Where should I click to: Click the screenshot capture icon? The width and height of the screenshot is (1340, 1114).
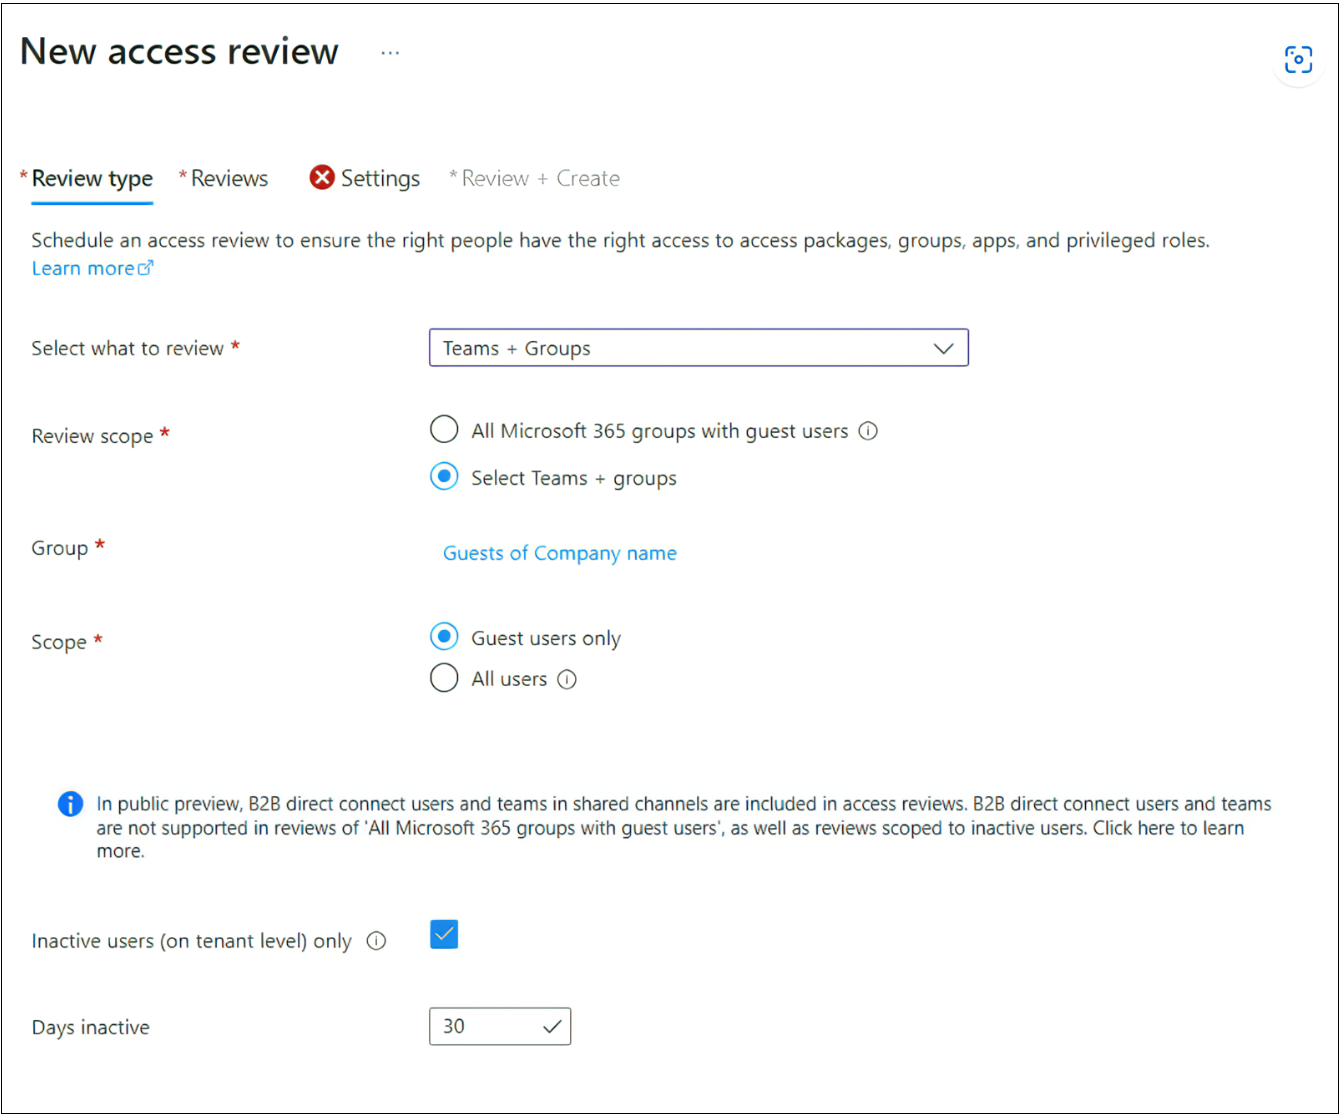coord(1298,60)
